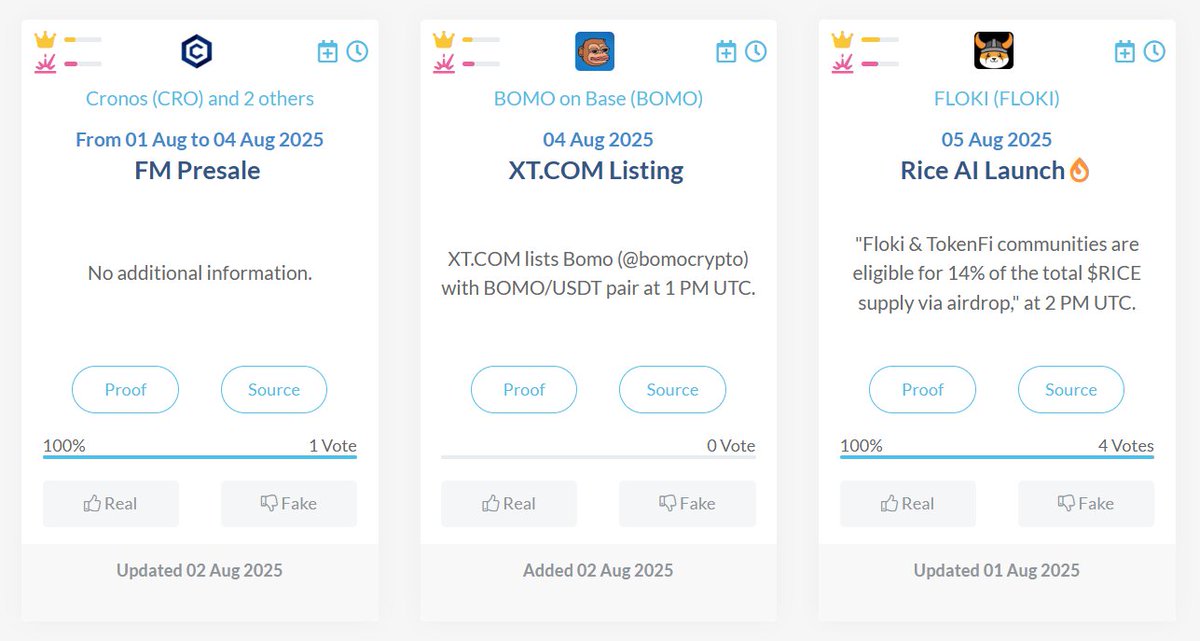The width and height of the screenshot is (1200, 641).
Task: Open Source for the XT.COM Listing
Action: point(672,390)
